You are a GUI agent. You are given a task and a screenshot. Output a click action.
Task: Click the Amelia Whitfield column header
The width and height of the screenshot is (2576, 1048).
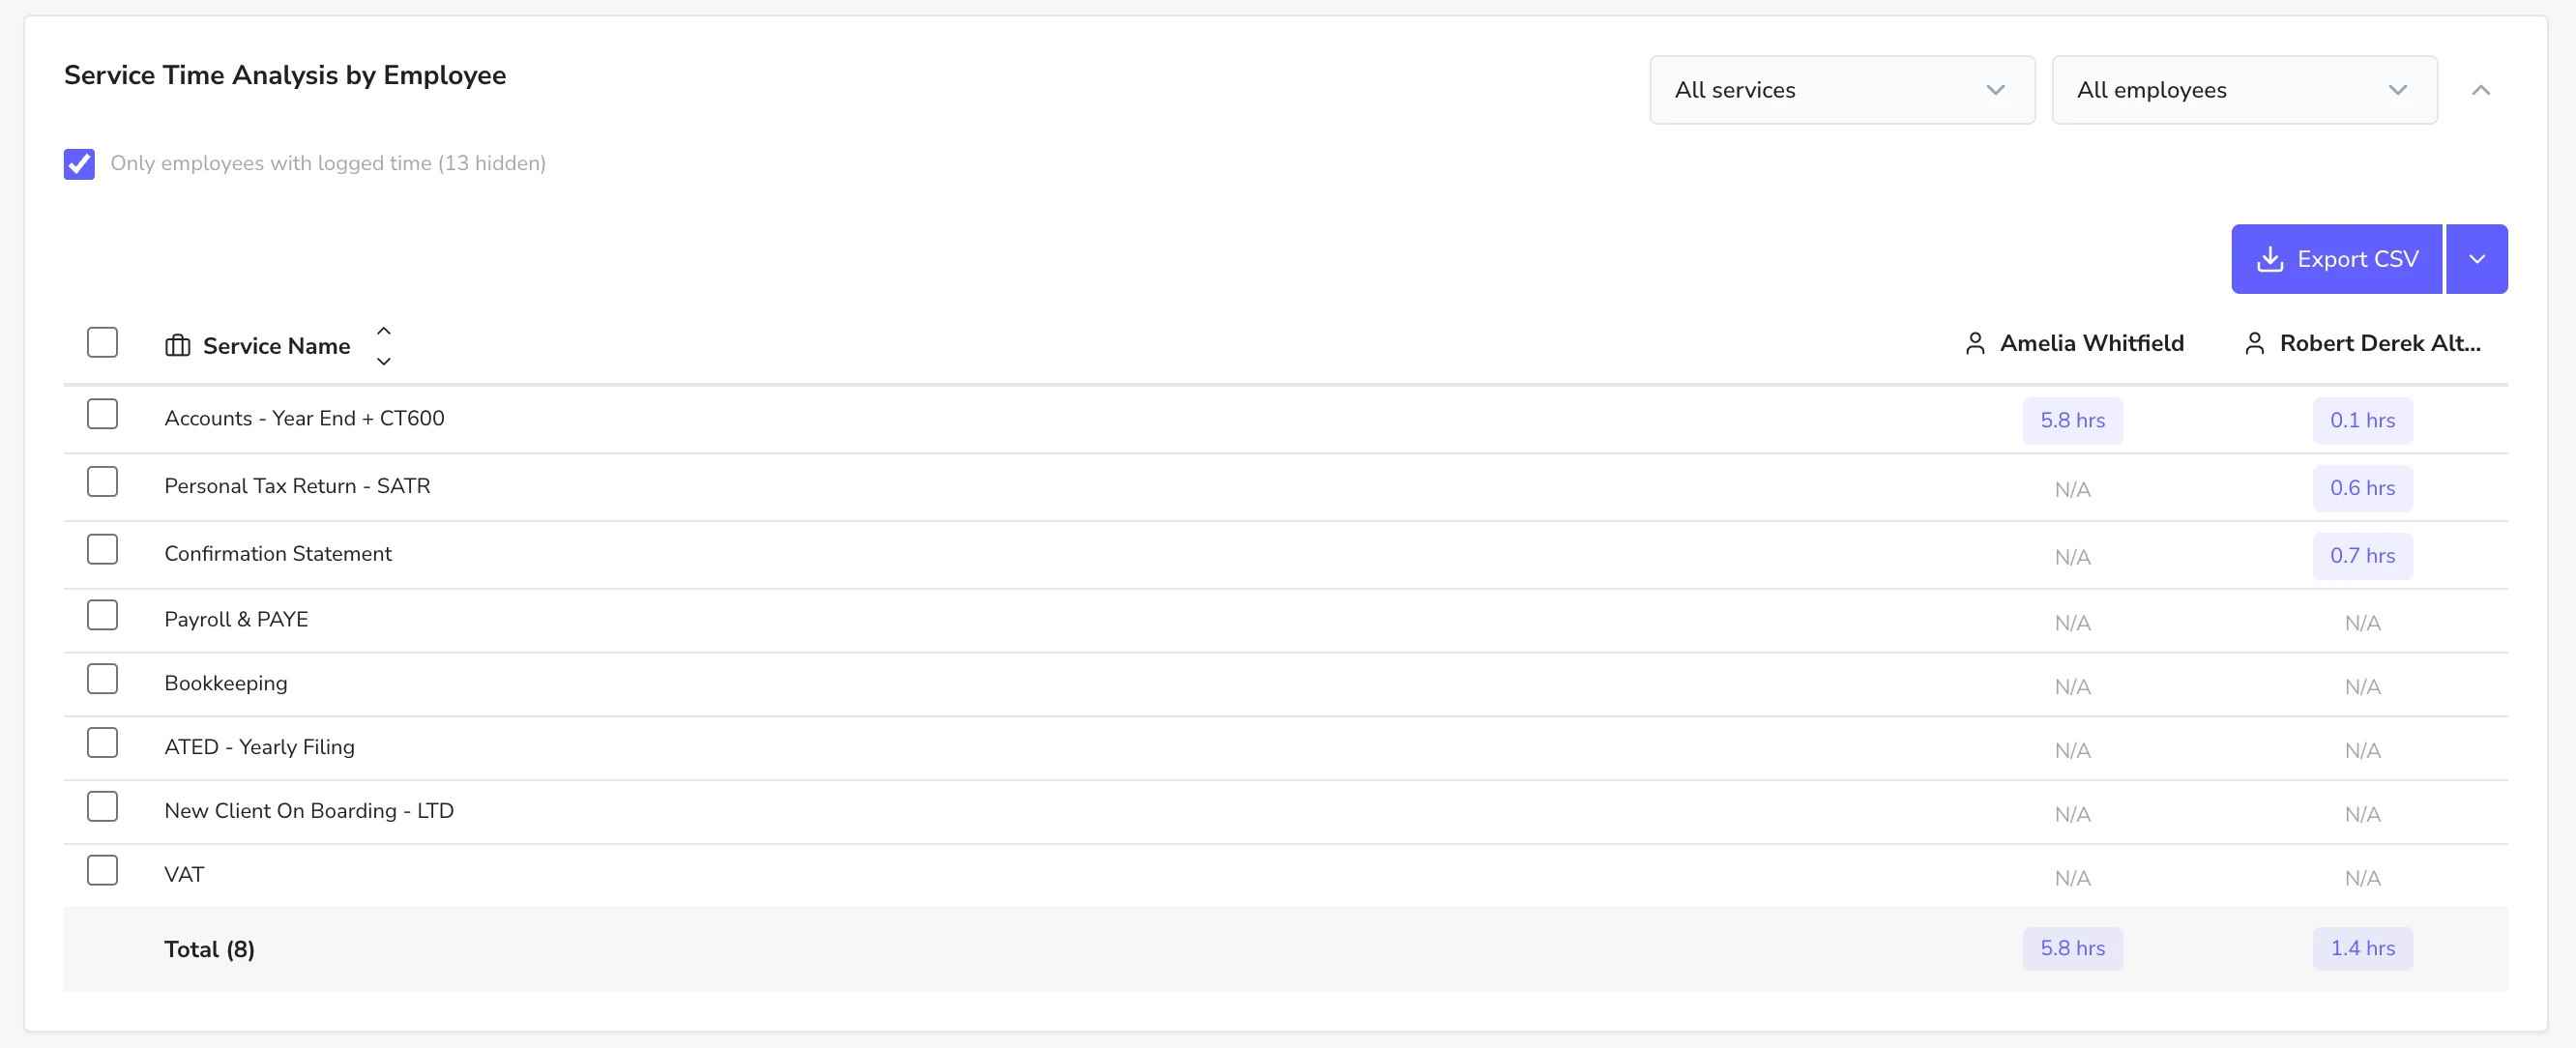[2092, 344]
